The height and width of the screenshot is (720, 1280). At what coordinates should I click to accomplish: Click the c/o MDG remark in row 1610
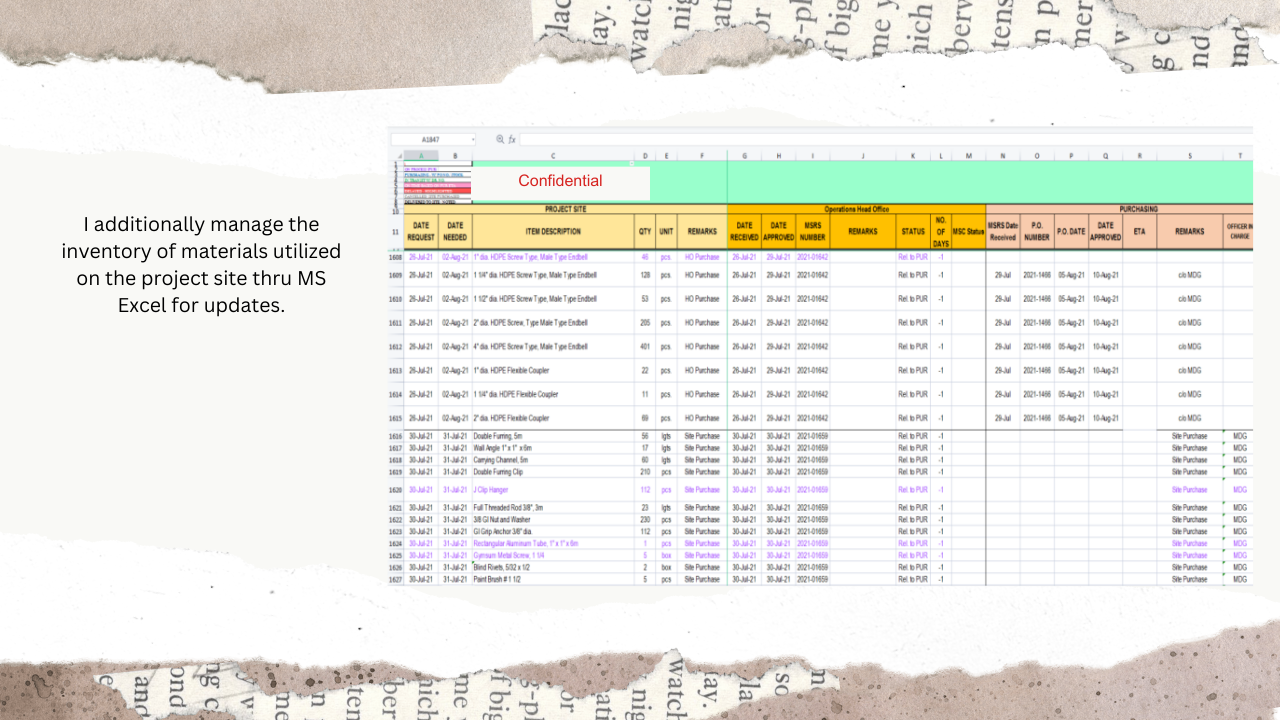(x=1190, y=299)
